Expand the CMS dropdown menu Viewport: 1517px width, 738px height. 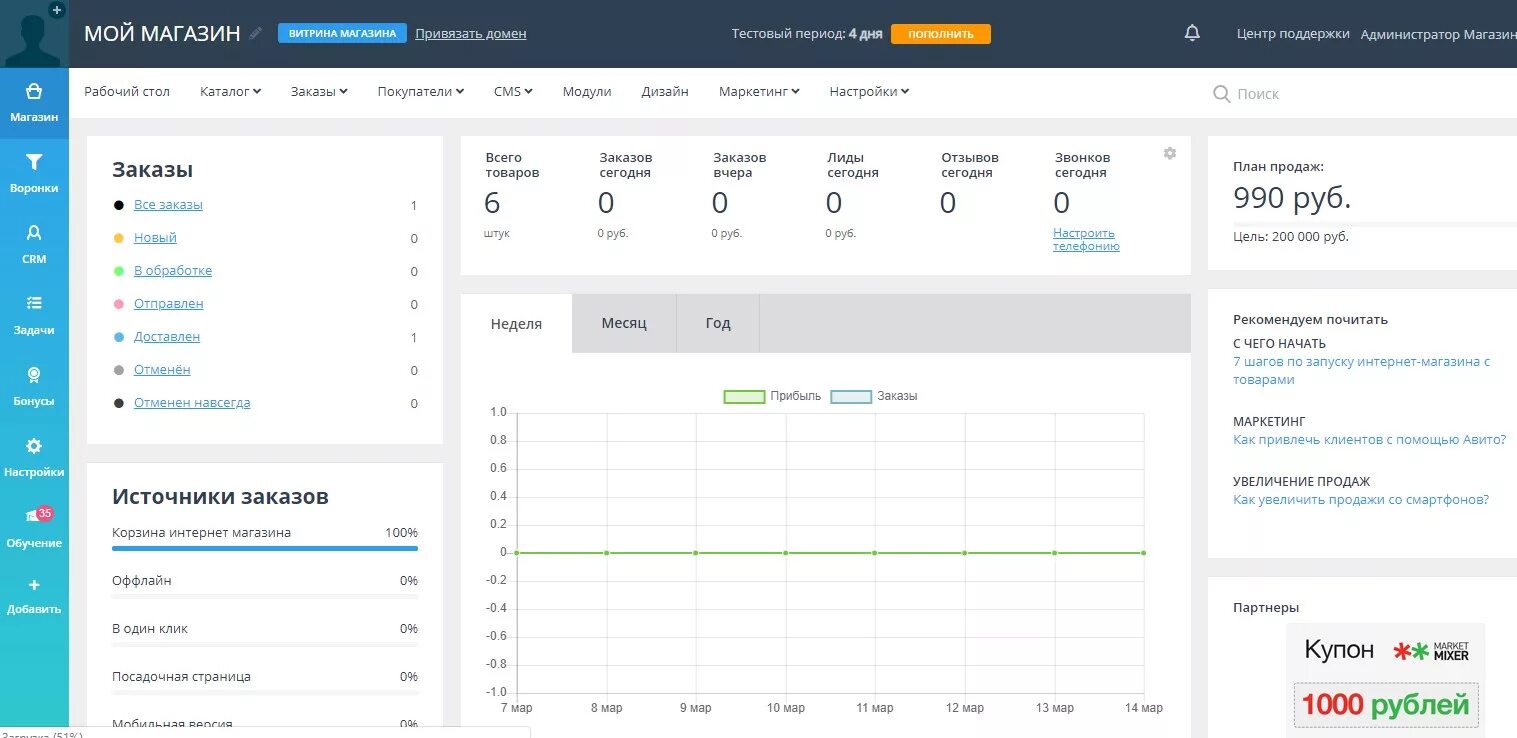[x=513, y=91]
